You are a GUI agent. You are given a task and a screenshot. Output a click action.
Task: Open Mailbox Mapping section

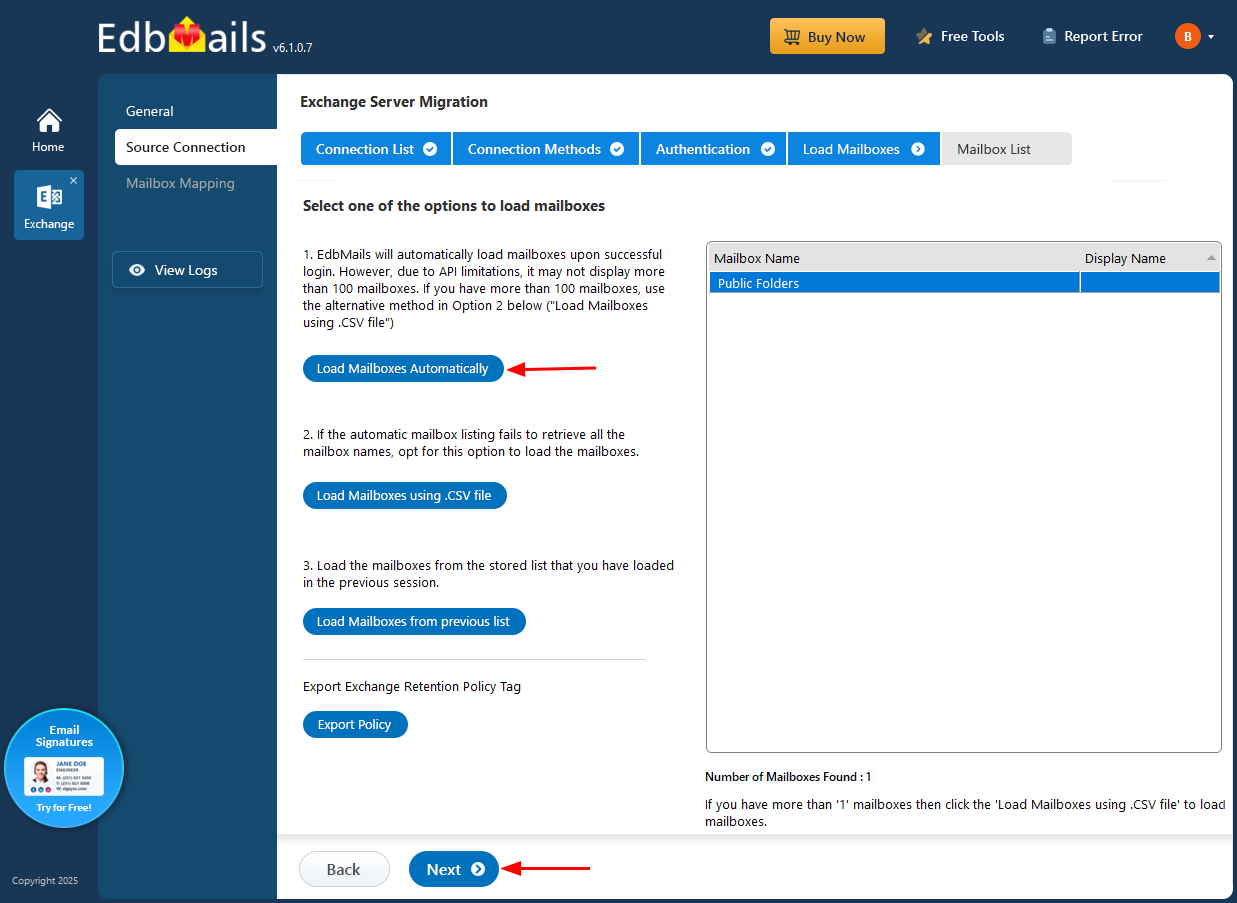(180, 183)
